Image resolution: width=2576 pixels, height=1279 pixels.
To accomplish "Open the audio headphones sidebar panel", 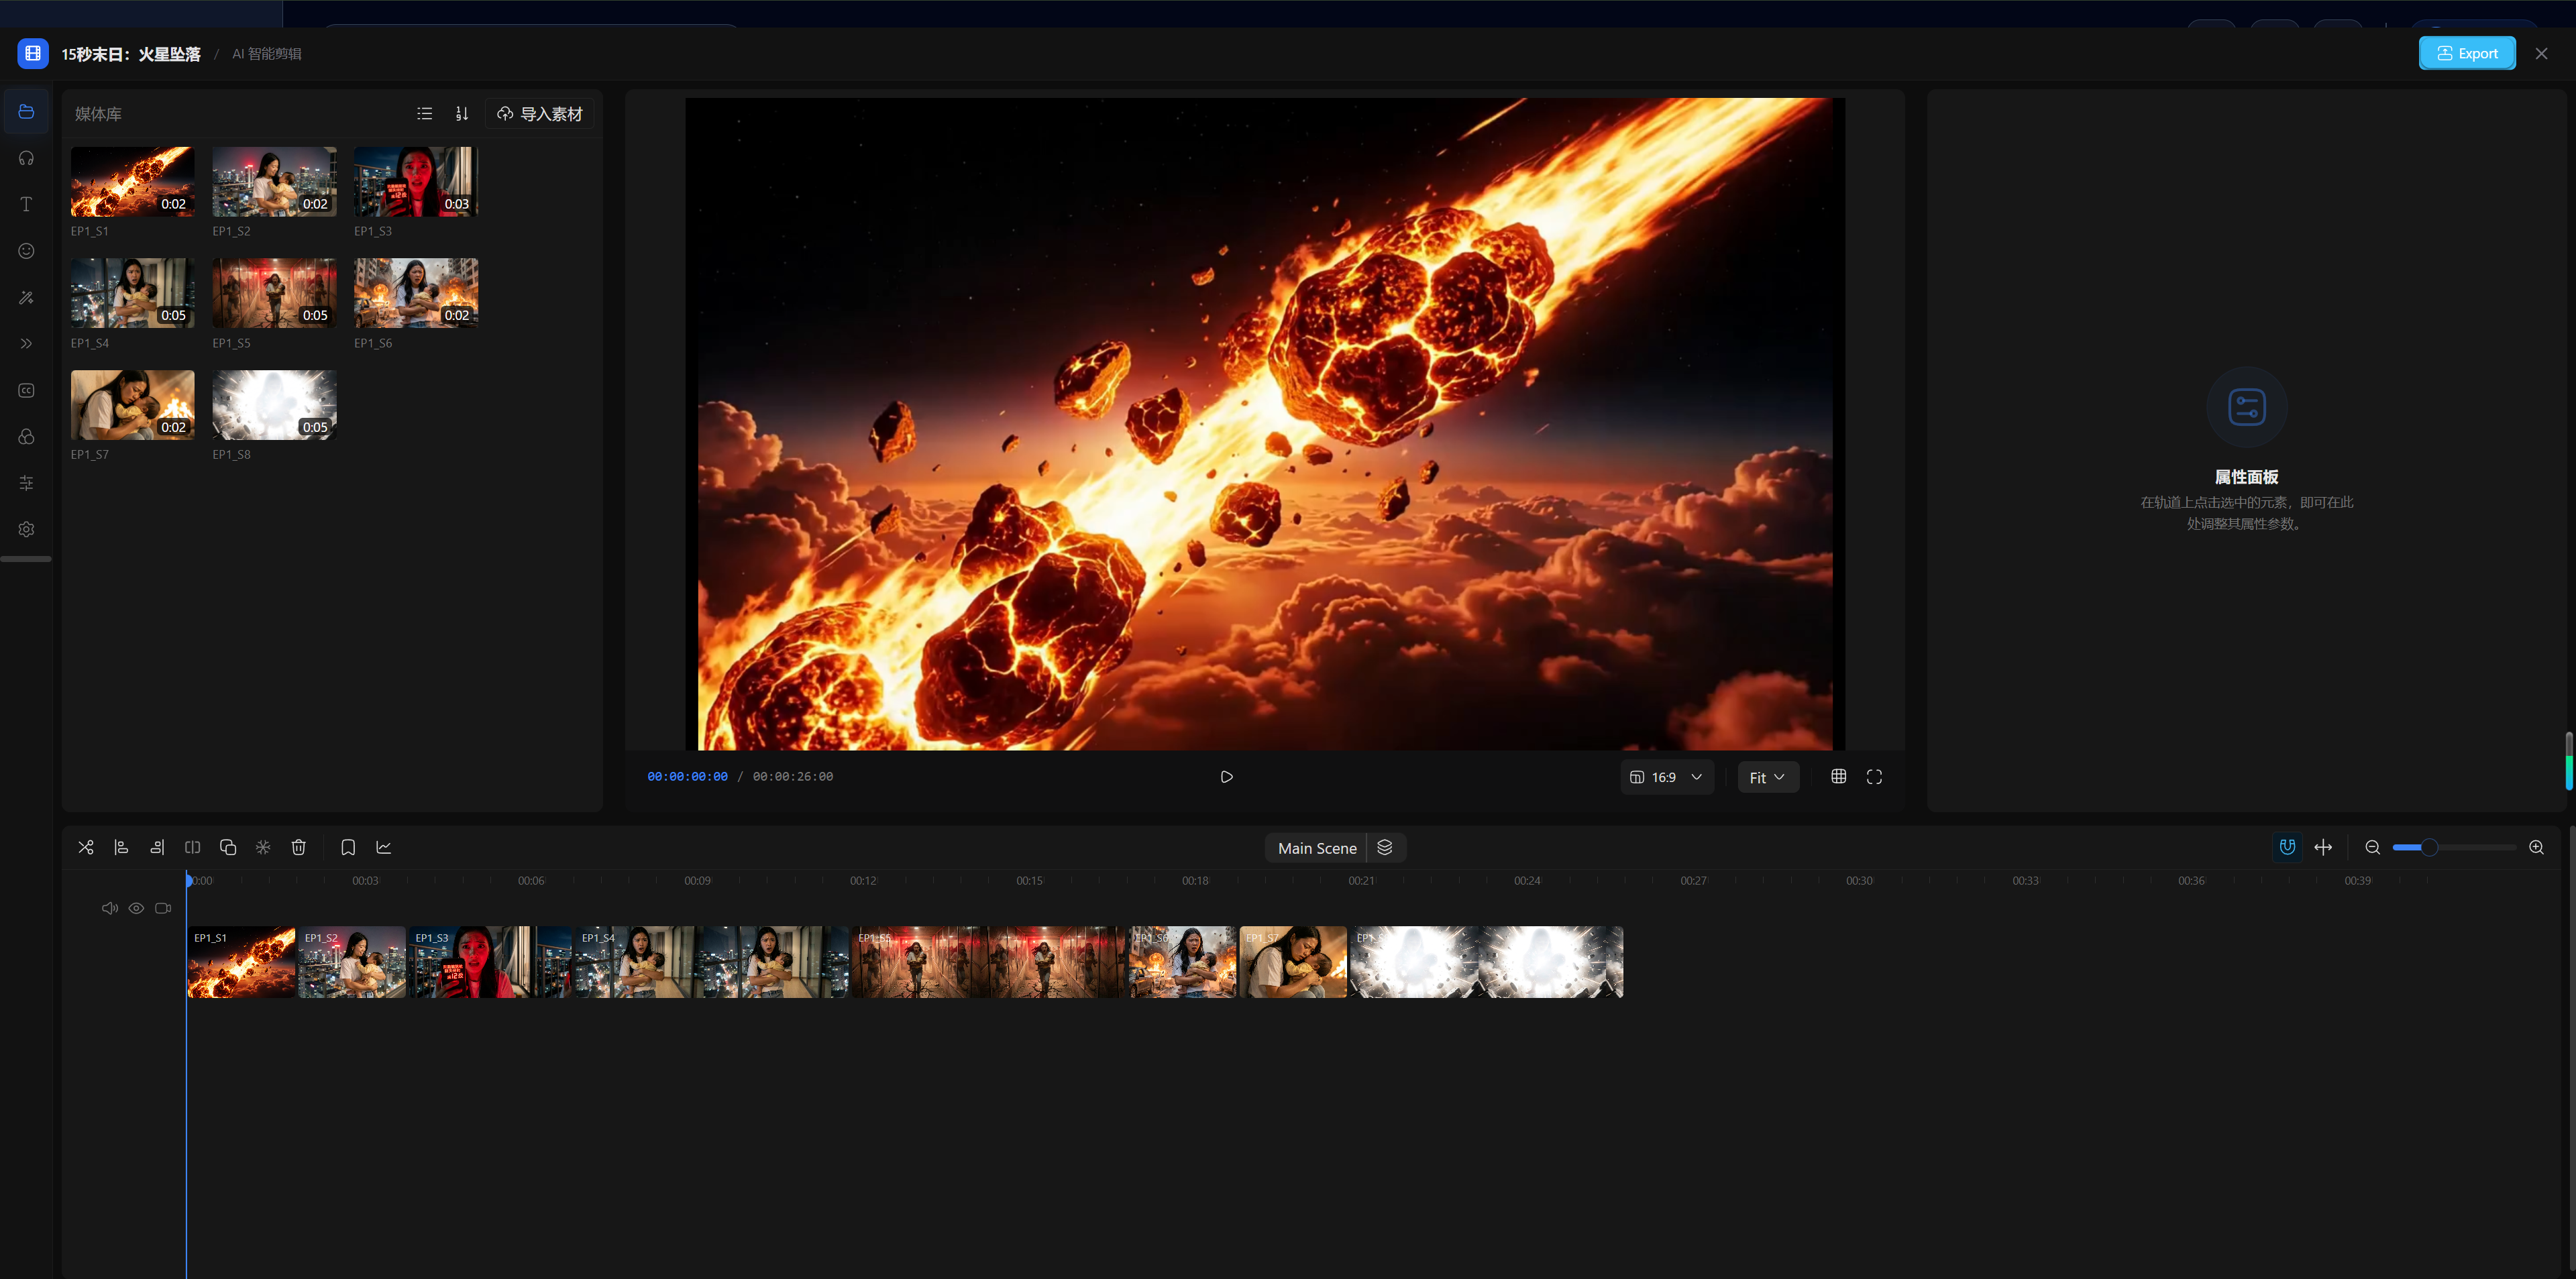I will point(27,158).
